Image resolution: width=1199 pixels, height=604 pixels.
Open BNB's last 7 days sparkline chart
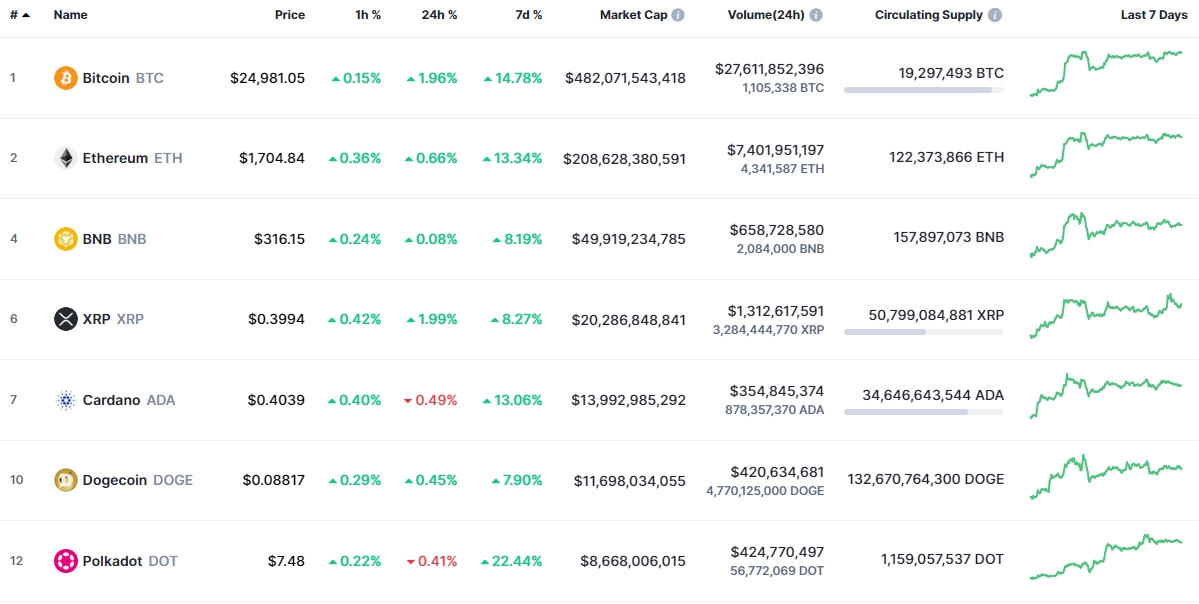point(1106,235)
